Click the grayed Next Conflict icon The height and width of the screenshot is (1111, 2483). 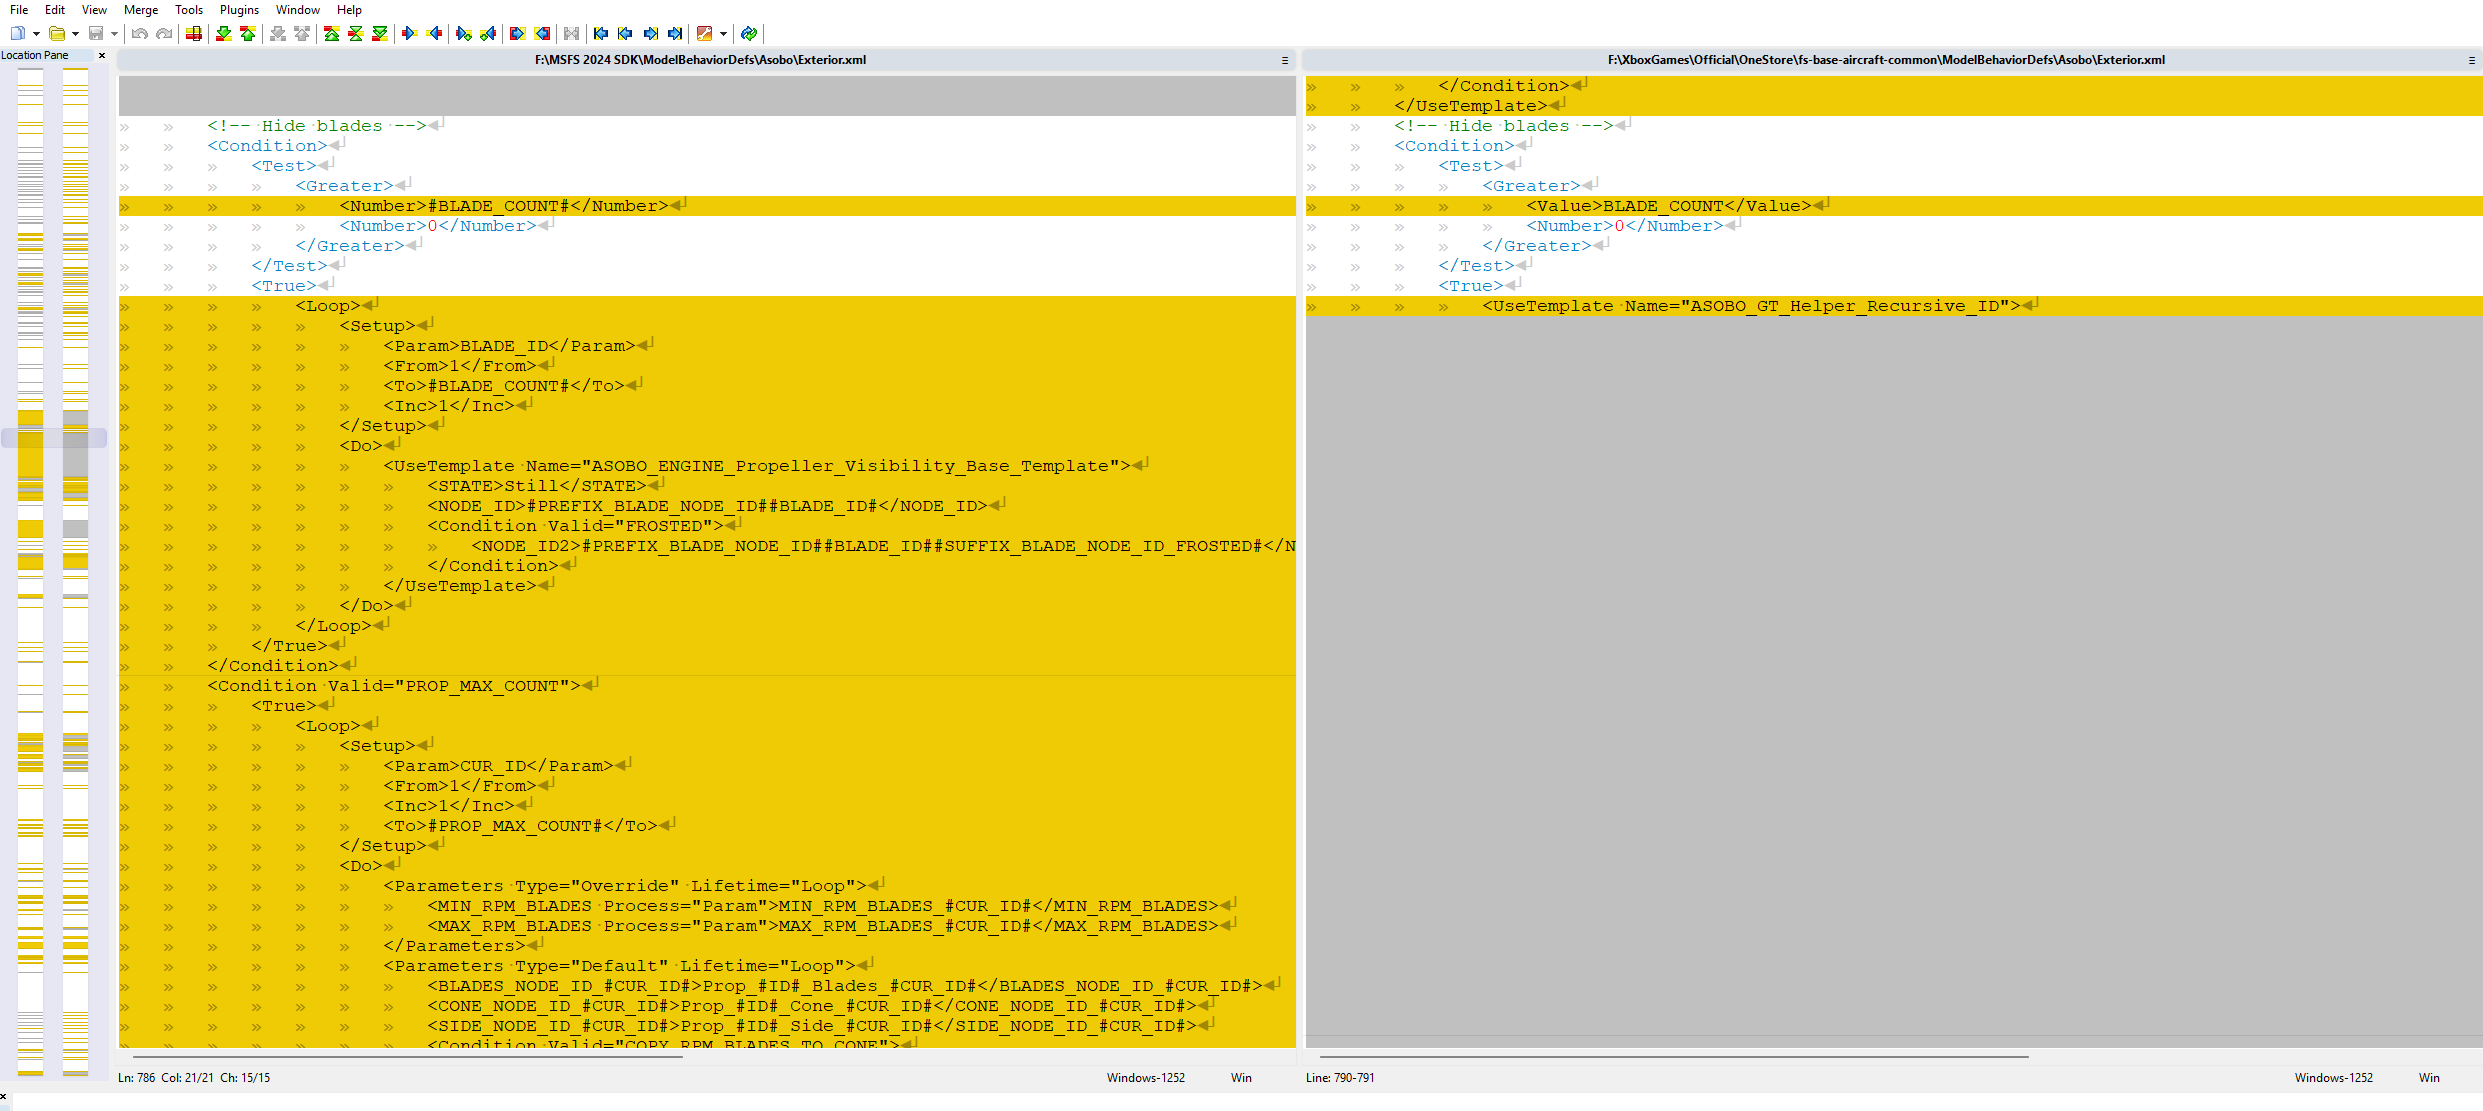278,33
